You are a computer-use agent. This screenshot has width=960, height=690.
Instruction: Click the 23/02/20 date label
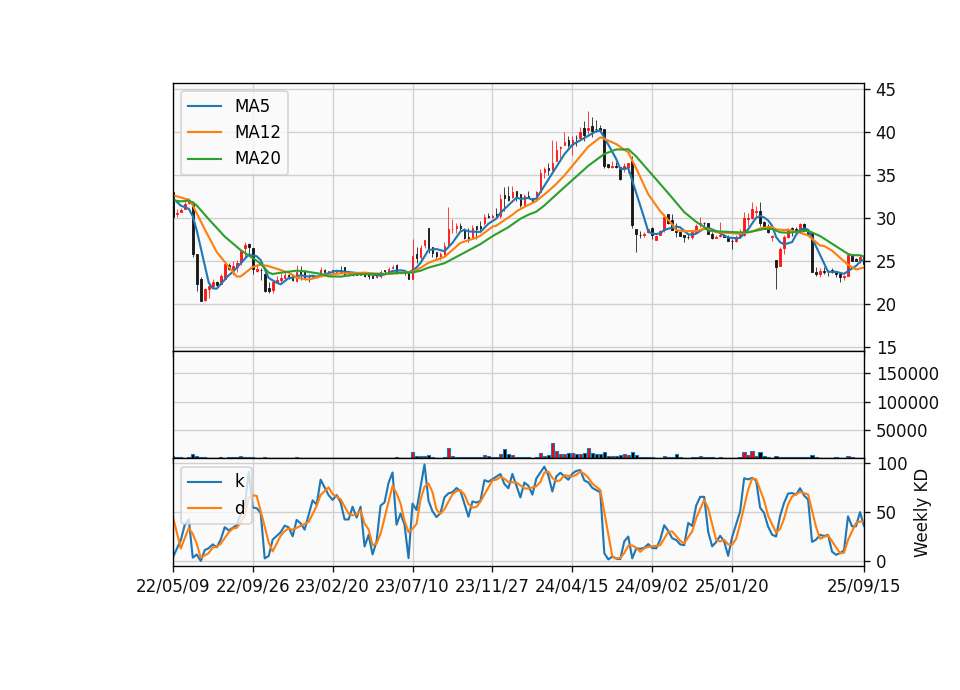[x=332, y=586]
